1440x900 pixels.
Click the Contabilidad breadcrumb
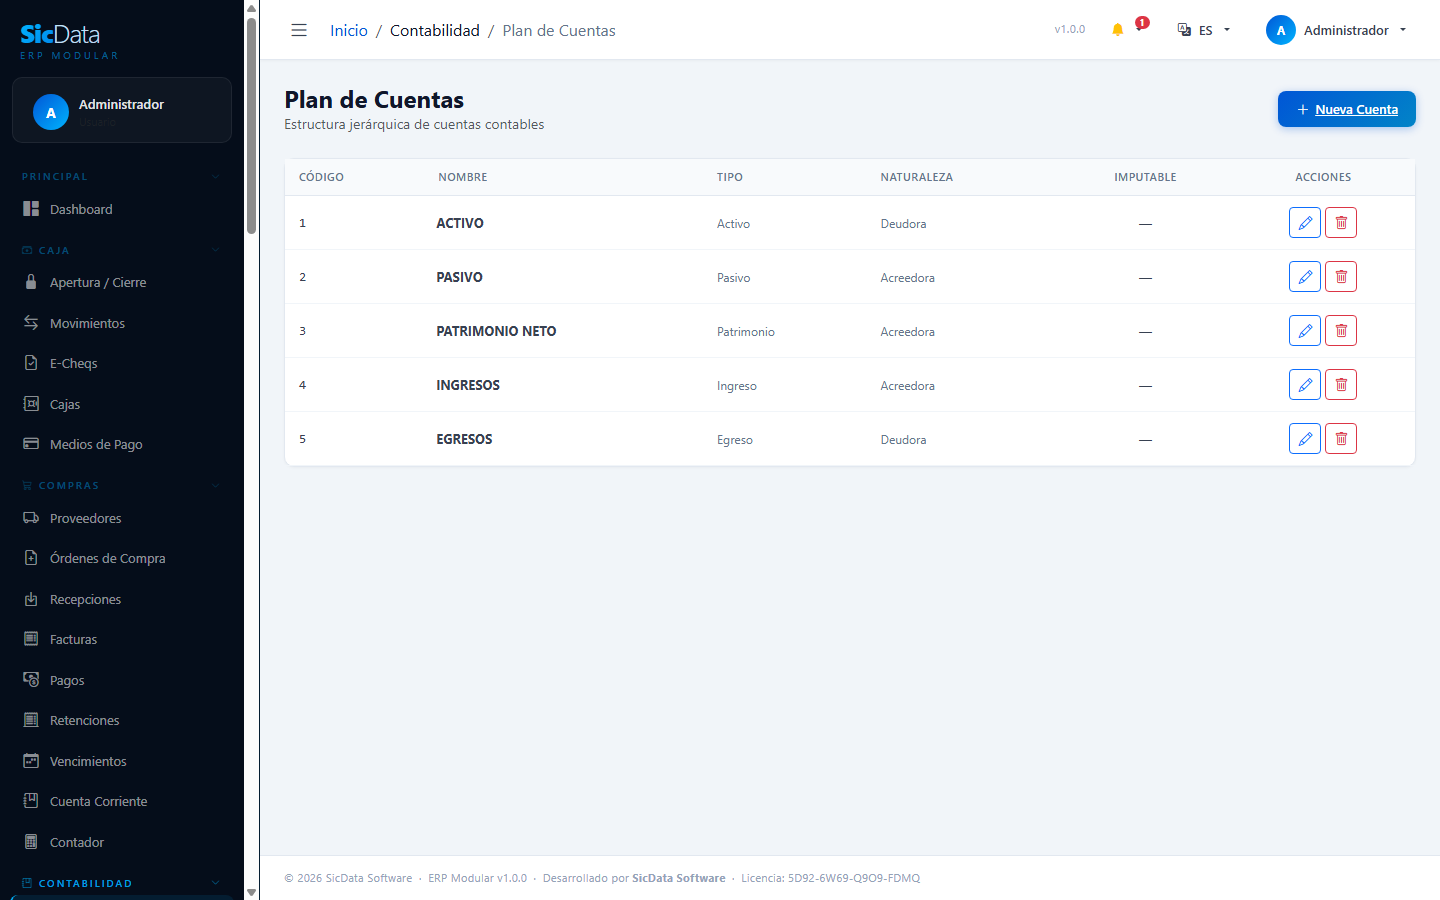435,30
